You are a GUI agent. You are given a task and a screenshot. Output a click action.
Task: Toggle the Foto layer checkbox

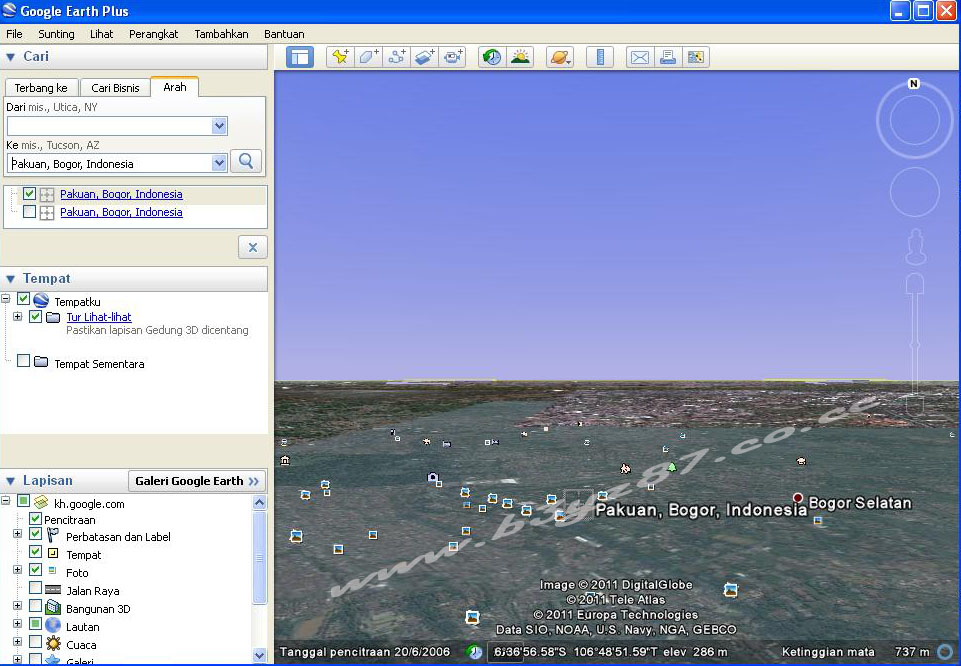coord(36,570)
